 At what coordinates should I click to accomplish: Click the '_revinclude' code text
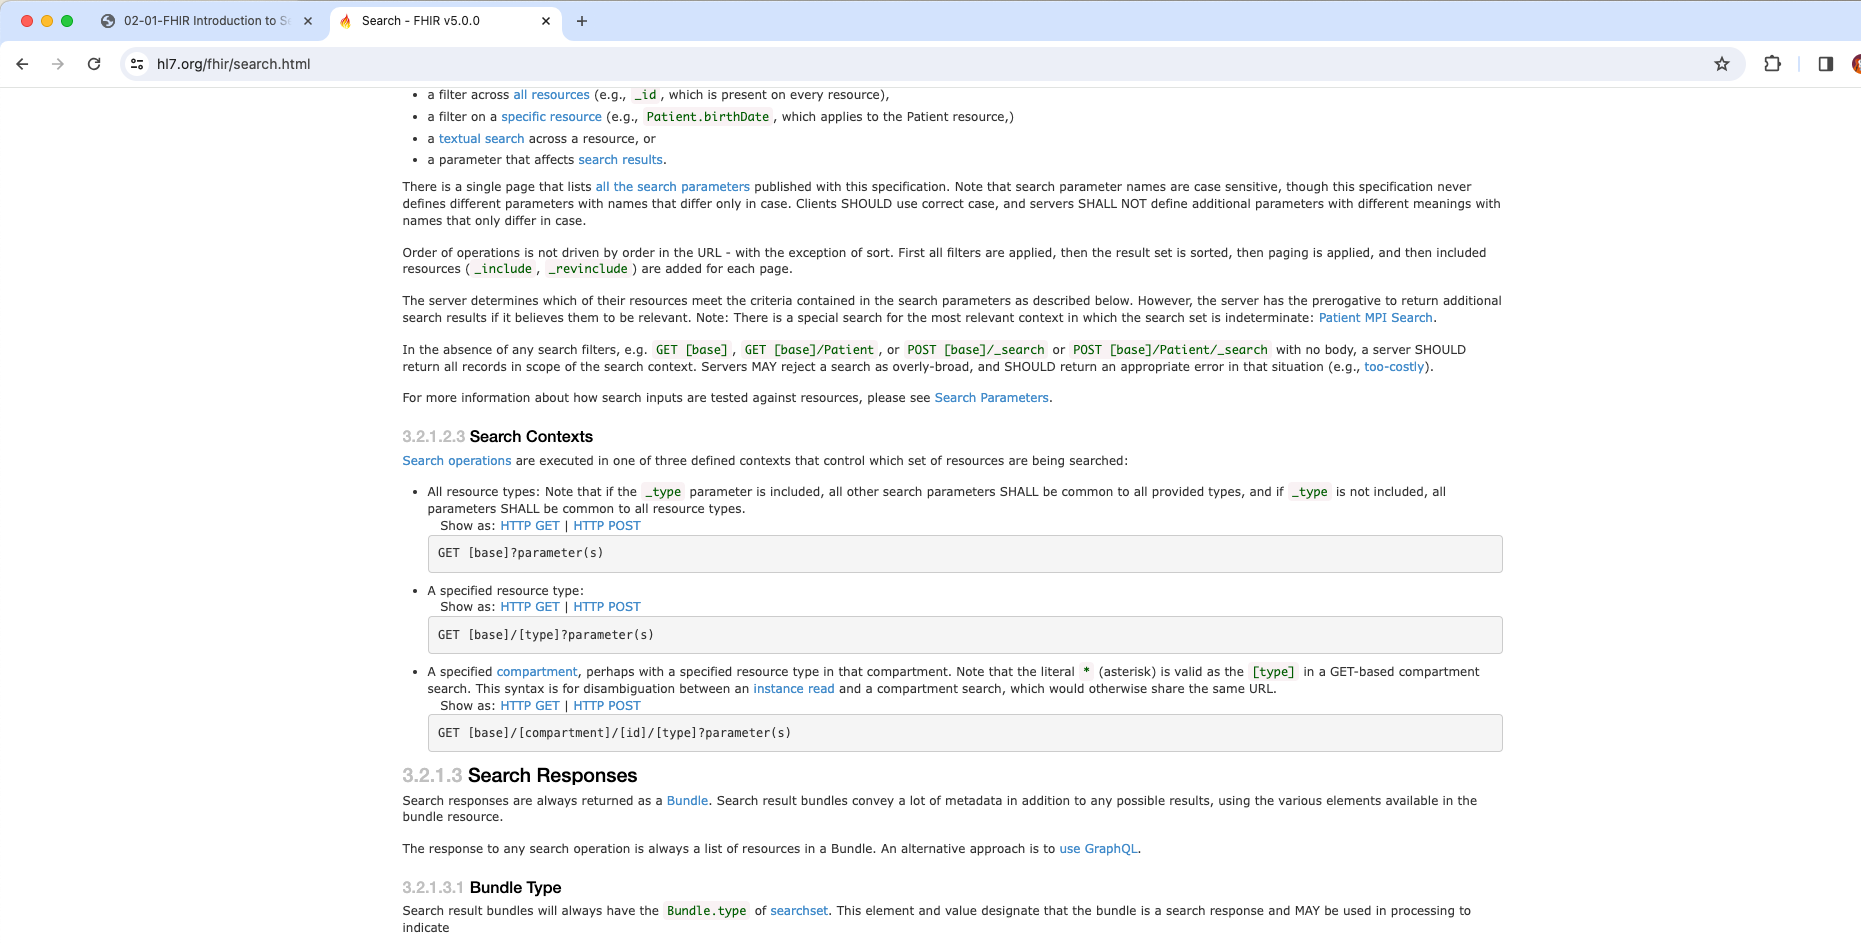click(x=588, y=269)
